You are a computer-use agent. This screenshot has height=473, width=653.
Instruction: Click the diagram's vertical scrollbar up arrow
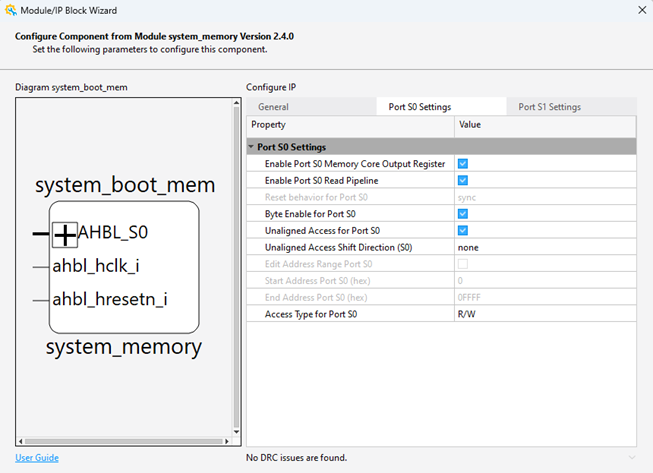coord(236,102)
